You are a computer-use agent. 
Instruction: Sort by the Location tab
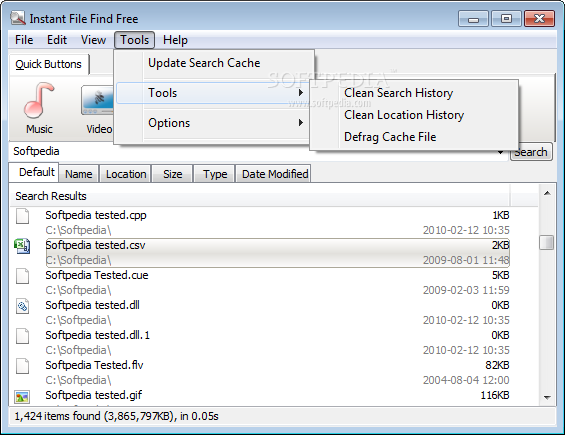(x=126, y=174)
